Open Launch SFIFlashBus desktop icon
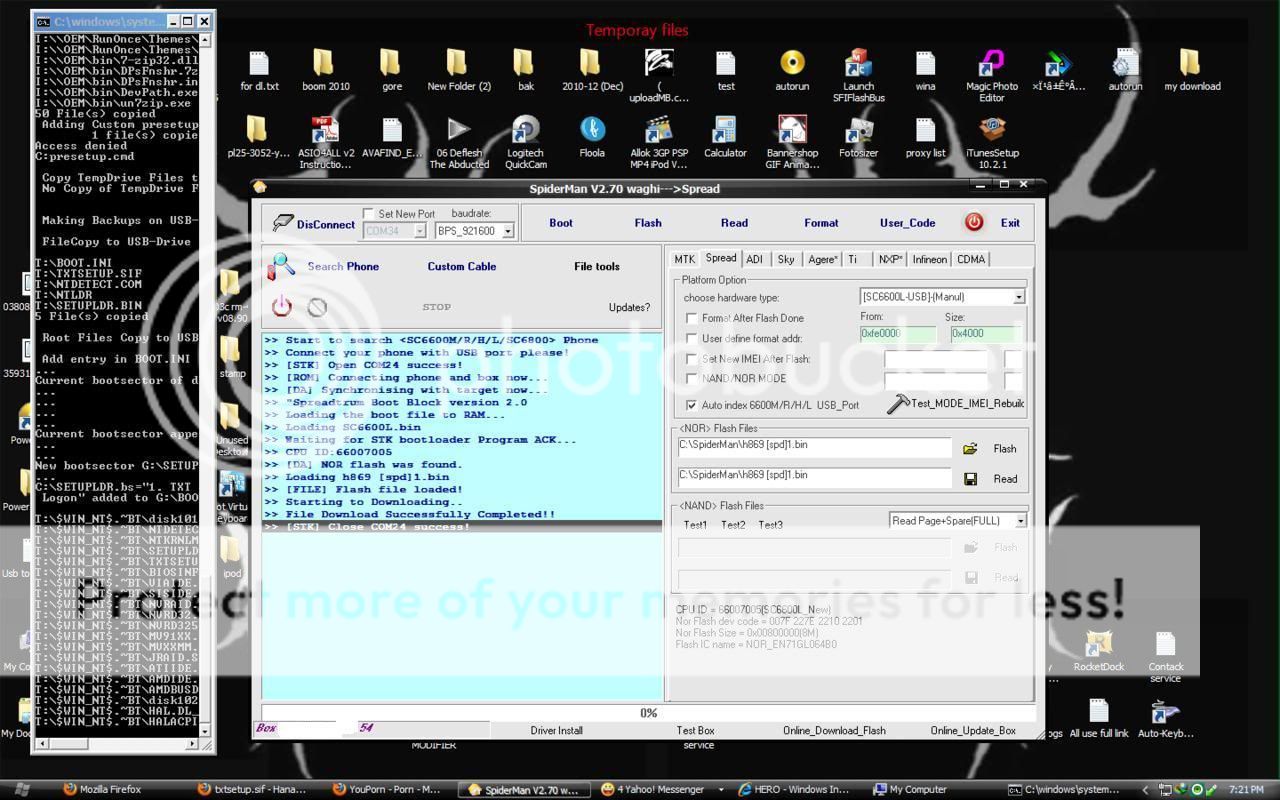The width and height of the screenshot is (1280, 800). (x=858, y=64)
